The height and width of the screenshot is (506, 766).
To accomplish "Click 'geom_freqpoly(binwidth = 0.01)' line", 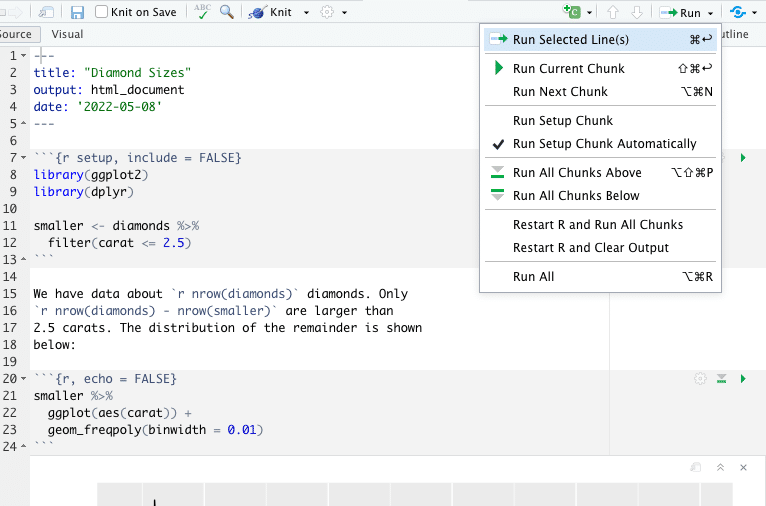I will tap(155, 430).
